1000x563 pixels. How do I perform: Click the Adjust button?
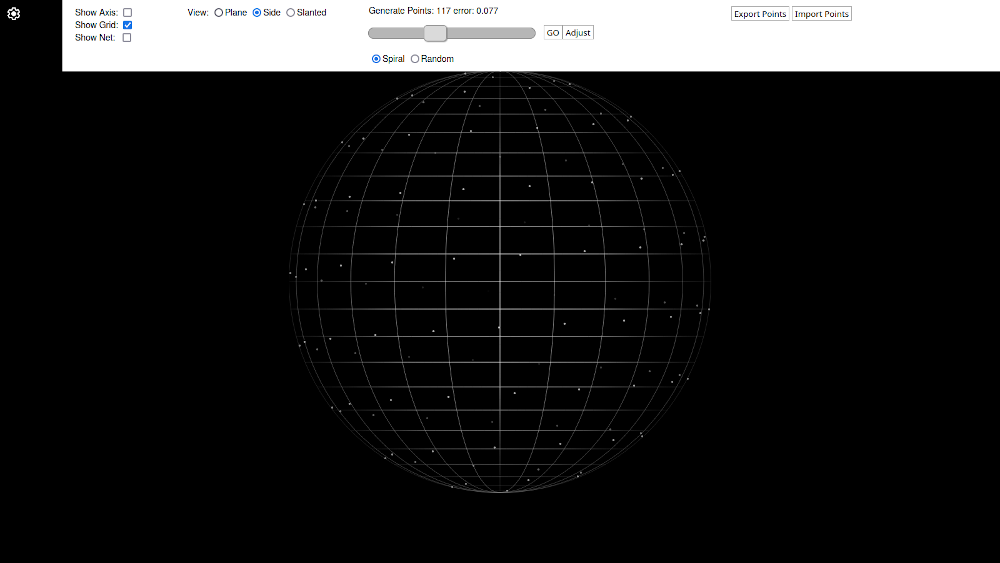[x=578, y=33]
